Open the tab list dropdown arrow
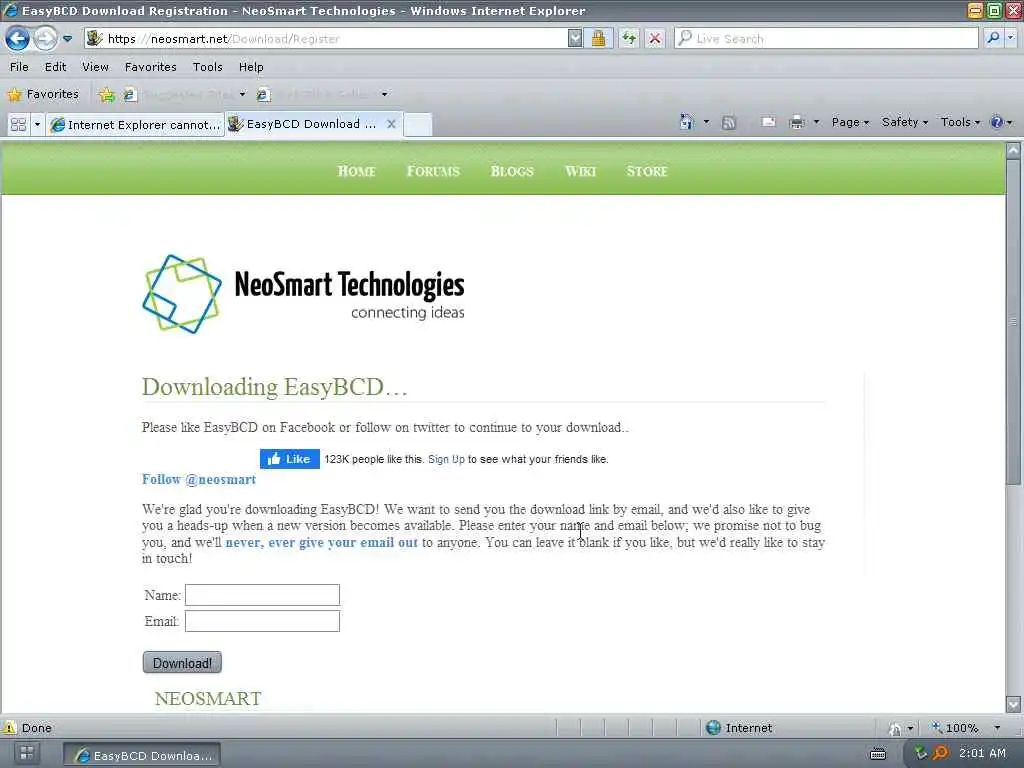The image size is (1024, 768). (x=37, y=124)
